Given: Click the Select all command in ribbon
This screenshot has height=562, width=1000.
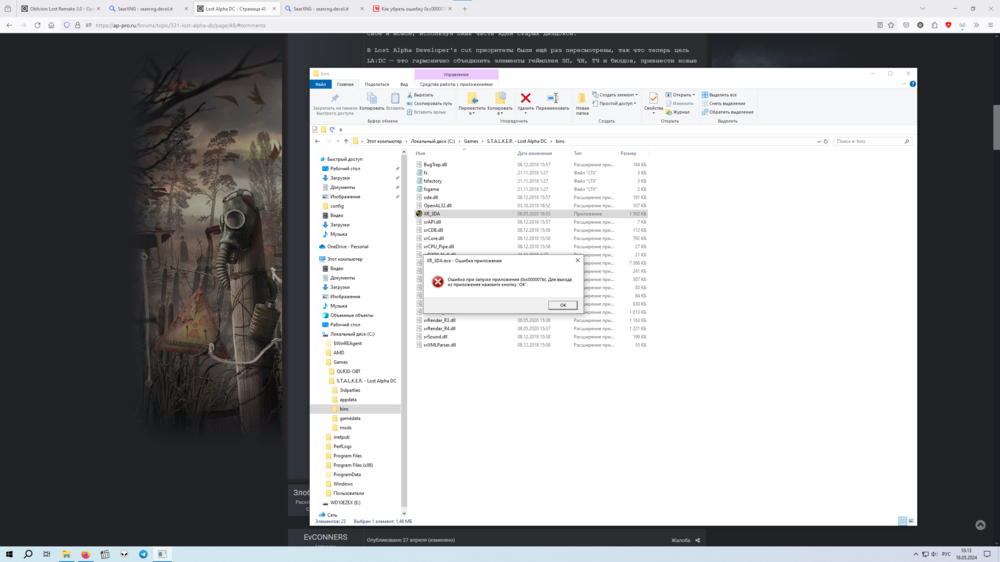Looking at the screenshot, I should (719, 95).
